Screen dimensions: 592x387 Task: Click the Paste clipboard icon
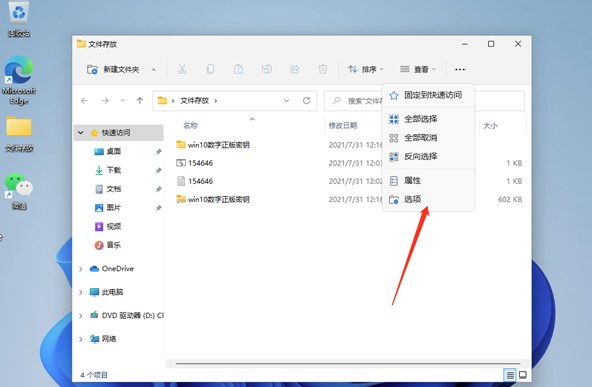238,69
